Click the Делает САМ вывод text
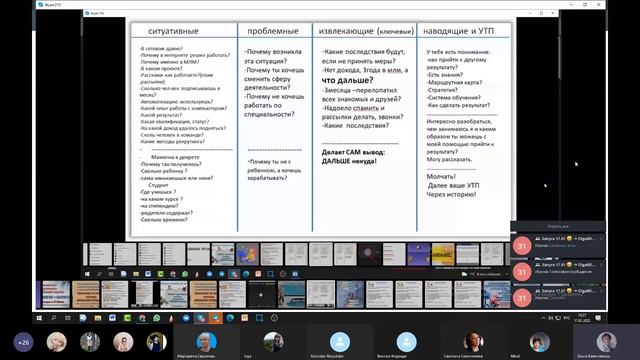The image size is (640, 360). tap(353, 152)
